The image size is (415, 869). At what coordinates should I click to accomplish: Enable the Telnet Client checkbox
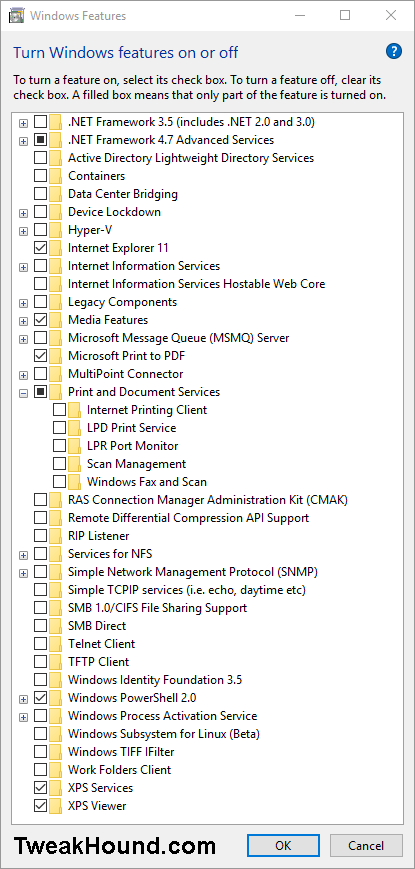pos(40,644)
